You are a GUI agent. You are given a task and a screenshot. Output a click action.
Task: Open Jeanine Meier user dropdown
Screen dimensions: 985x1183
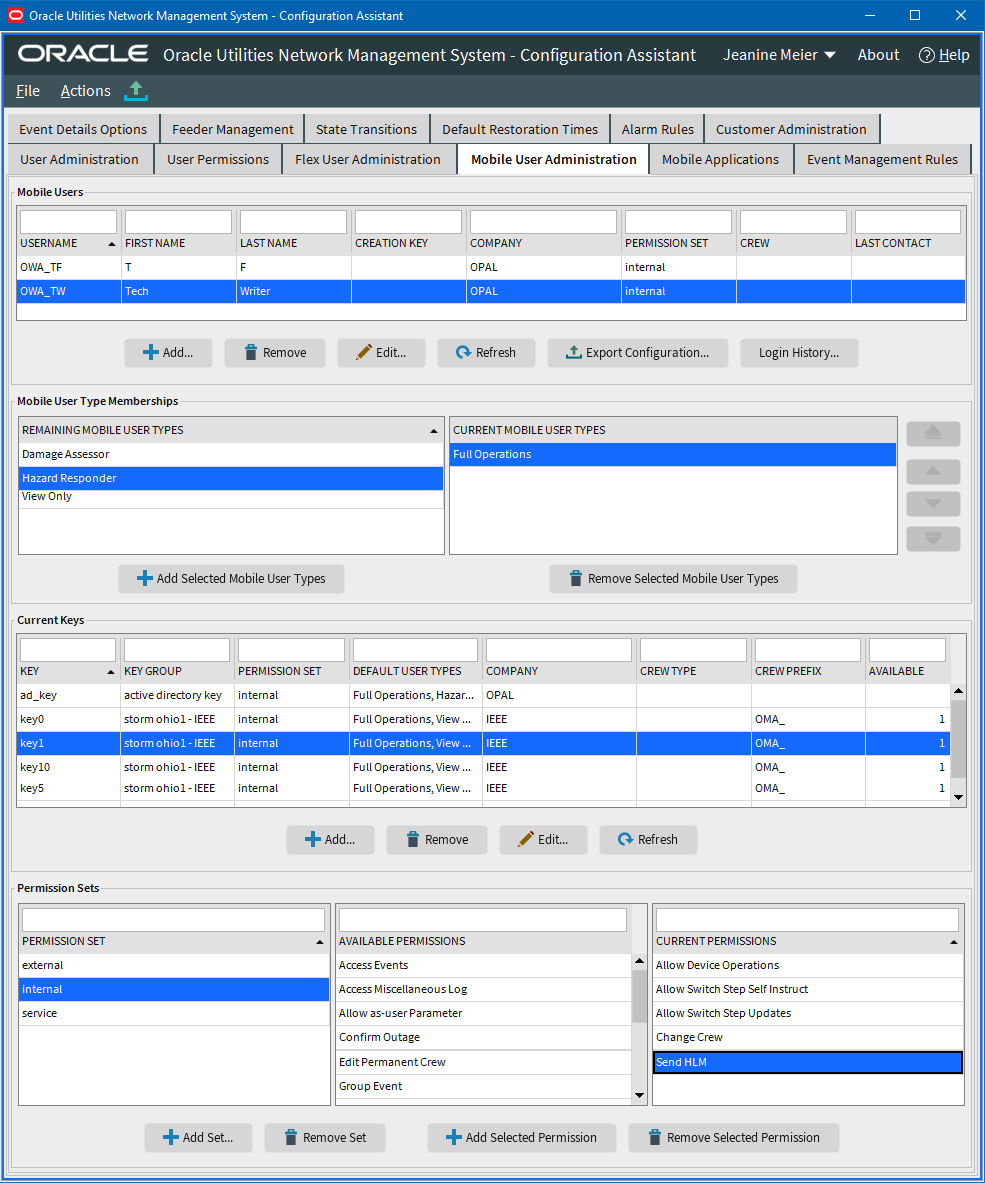[x=779, y=55]
